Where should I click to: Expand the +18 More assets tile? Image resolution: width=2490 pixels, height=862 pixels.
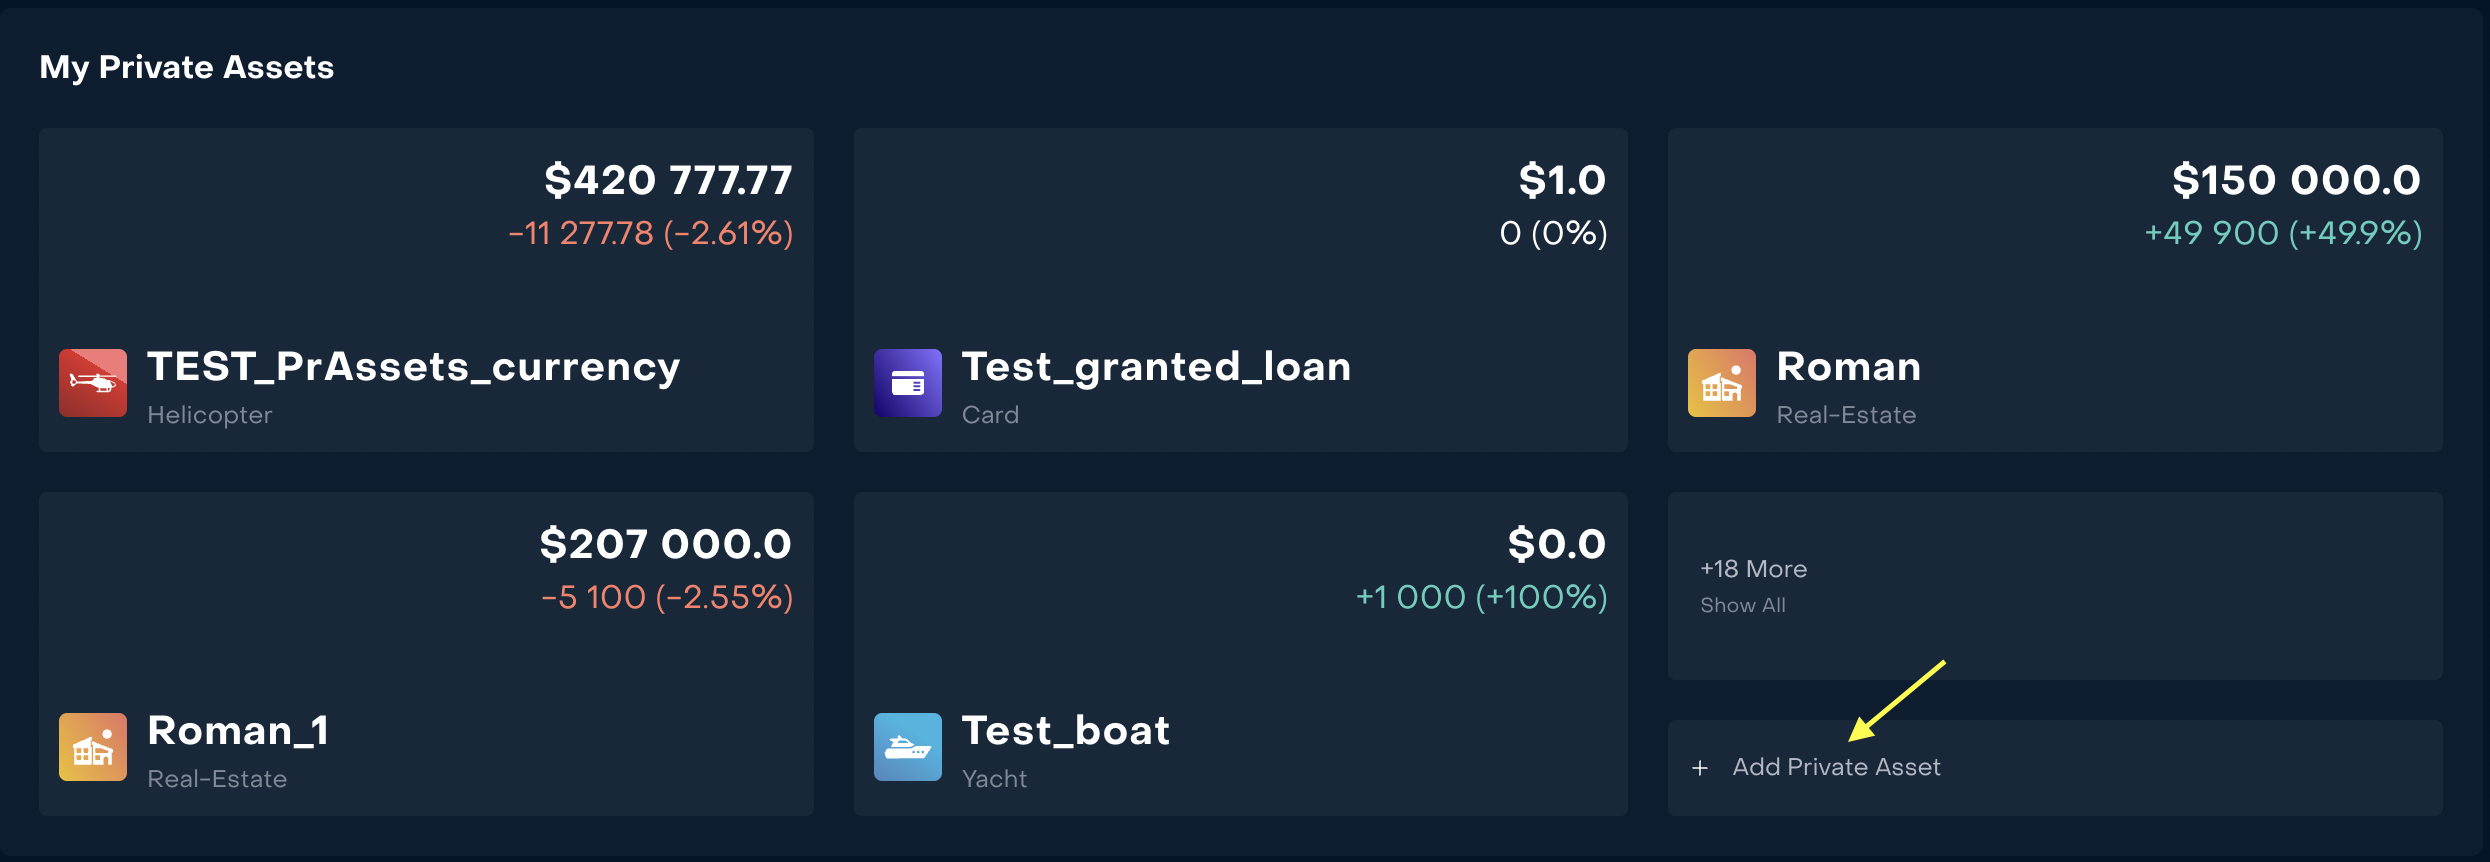[1753, 569]
